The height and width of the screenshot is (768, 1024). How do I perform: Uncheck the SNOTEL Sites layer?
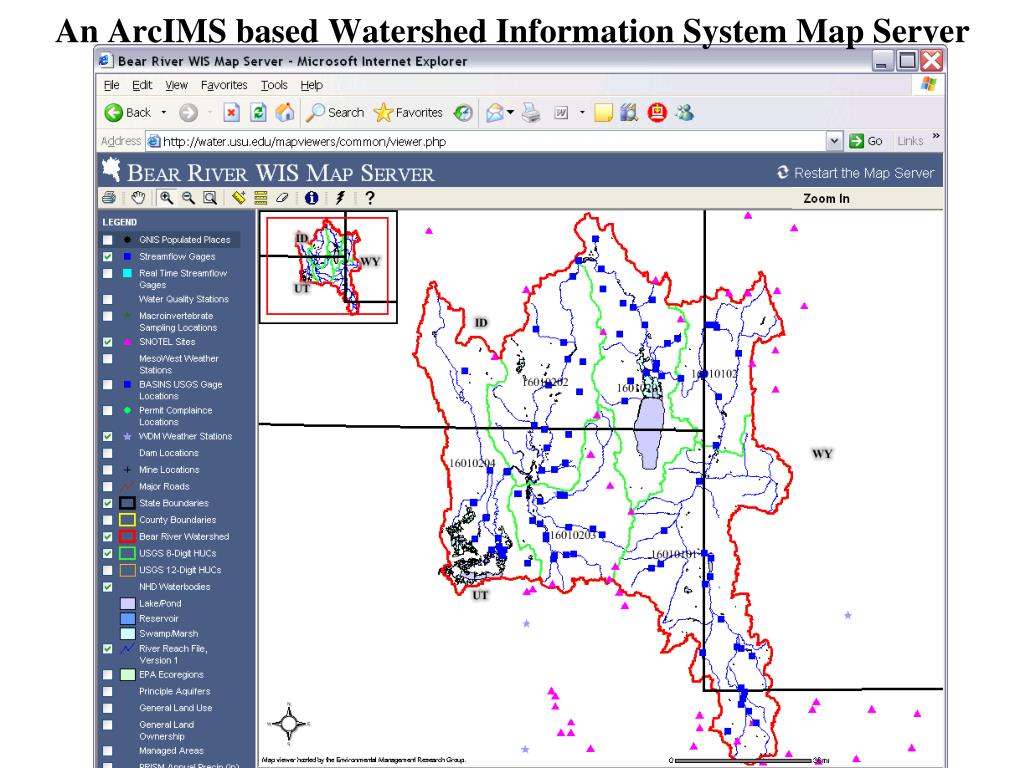108,342
